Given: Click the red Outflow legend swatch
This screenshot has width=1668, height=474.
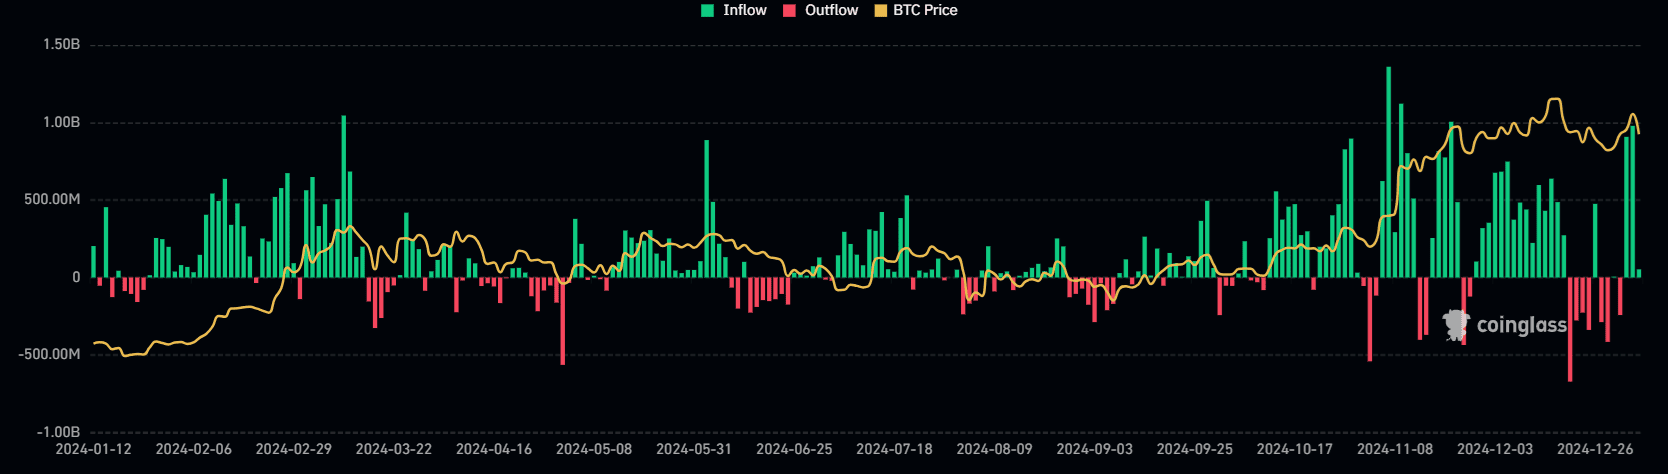Looking at the screenshot, I should (789, 11).
